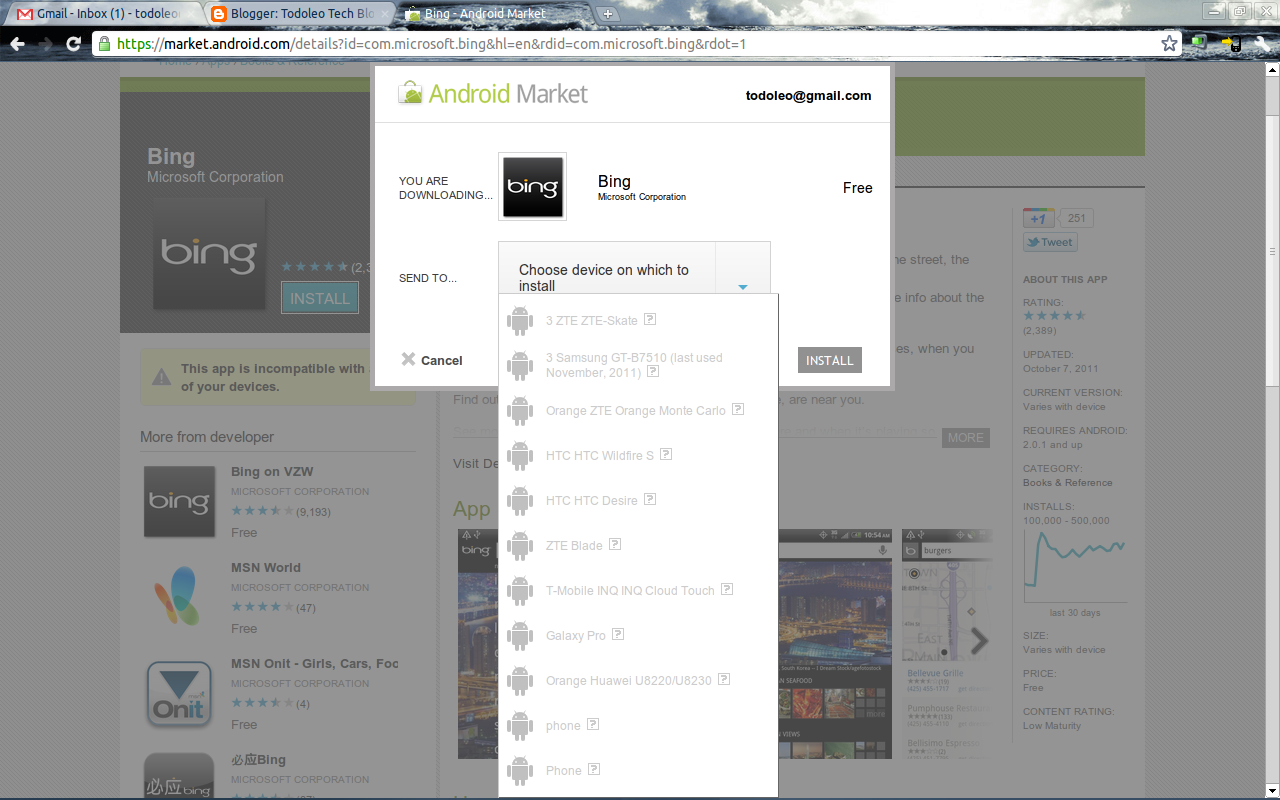Click the Tweet button
1280x800 pixels.
[x=1050, y=241]
